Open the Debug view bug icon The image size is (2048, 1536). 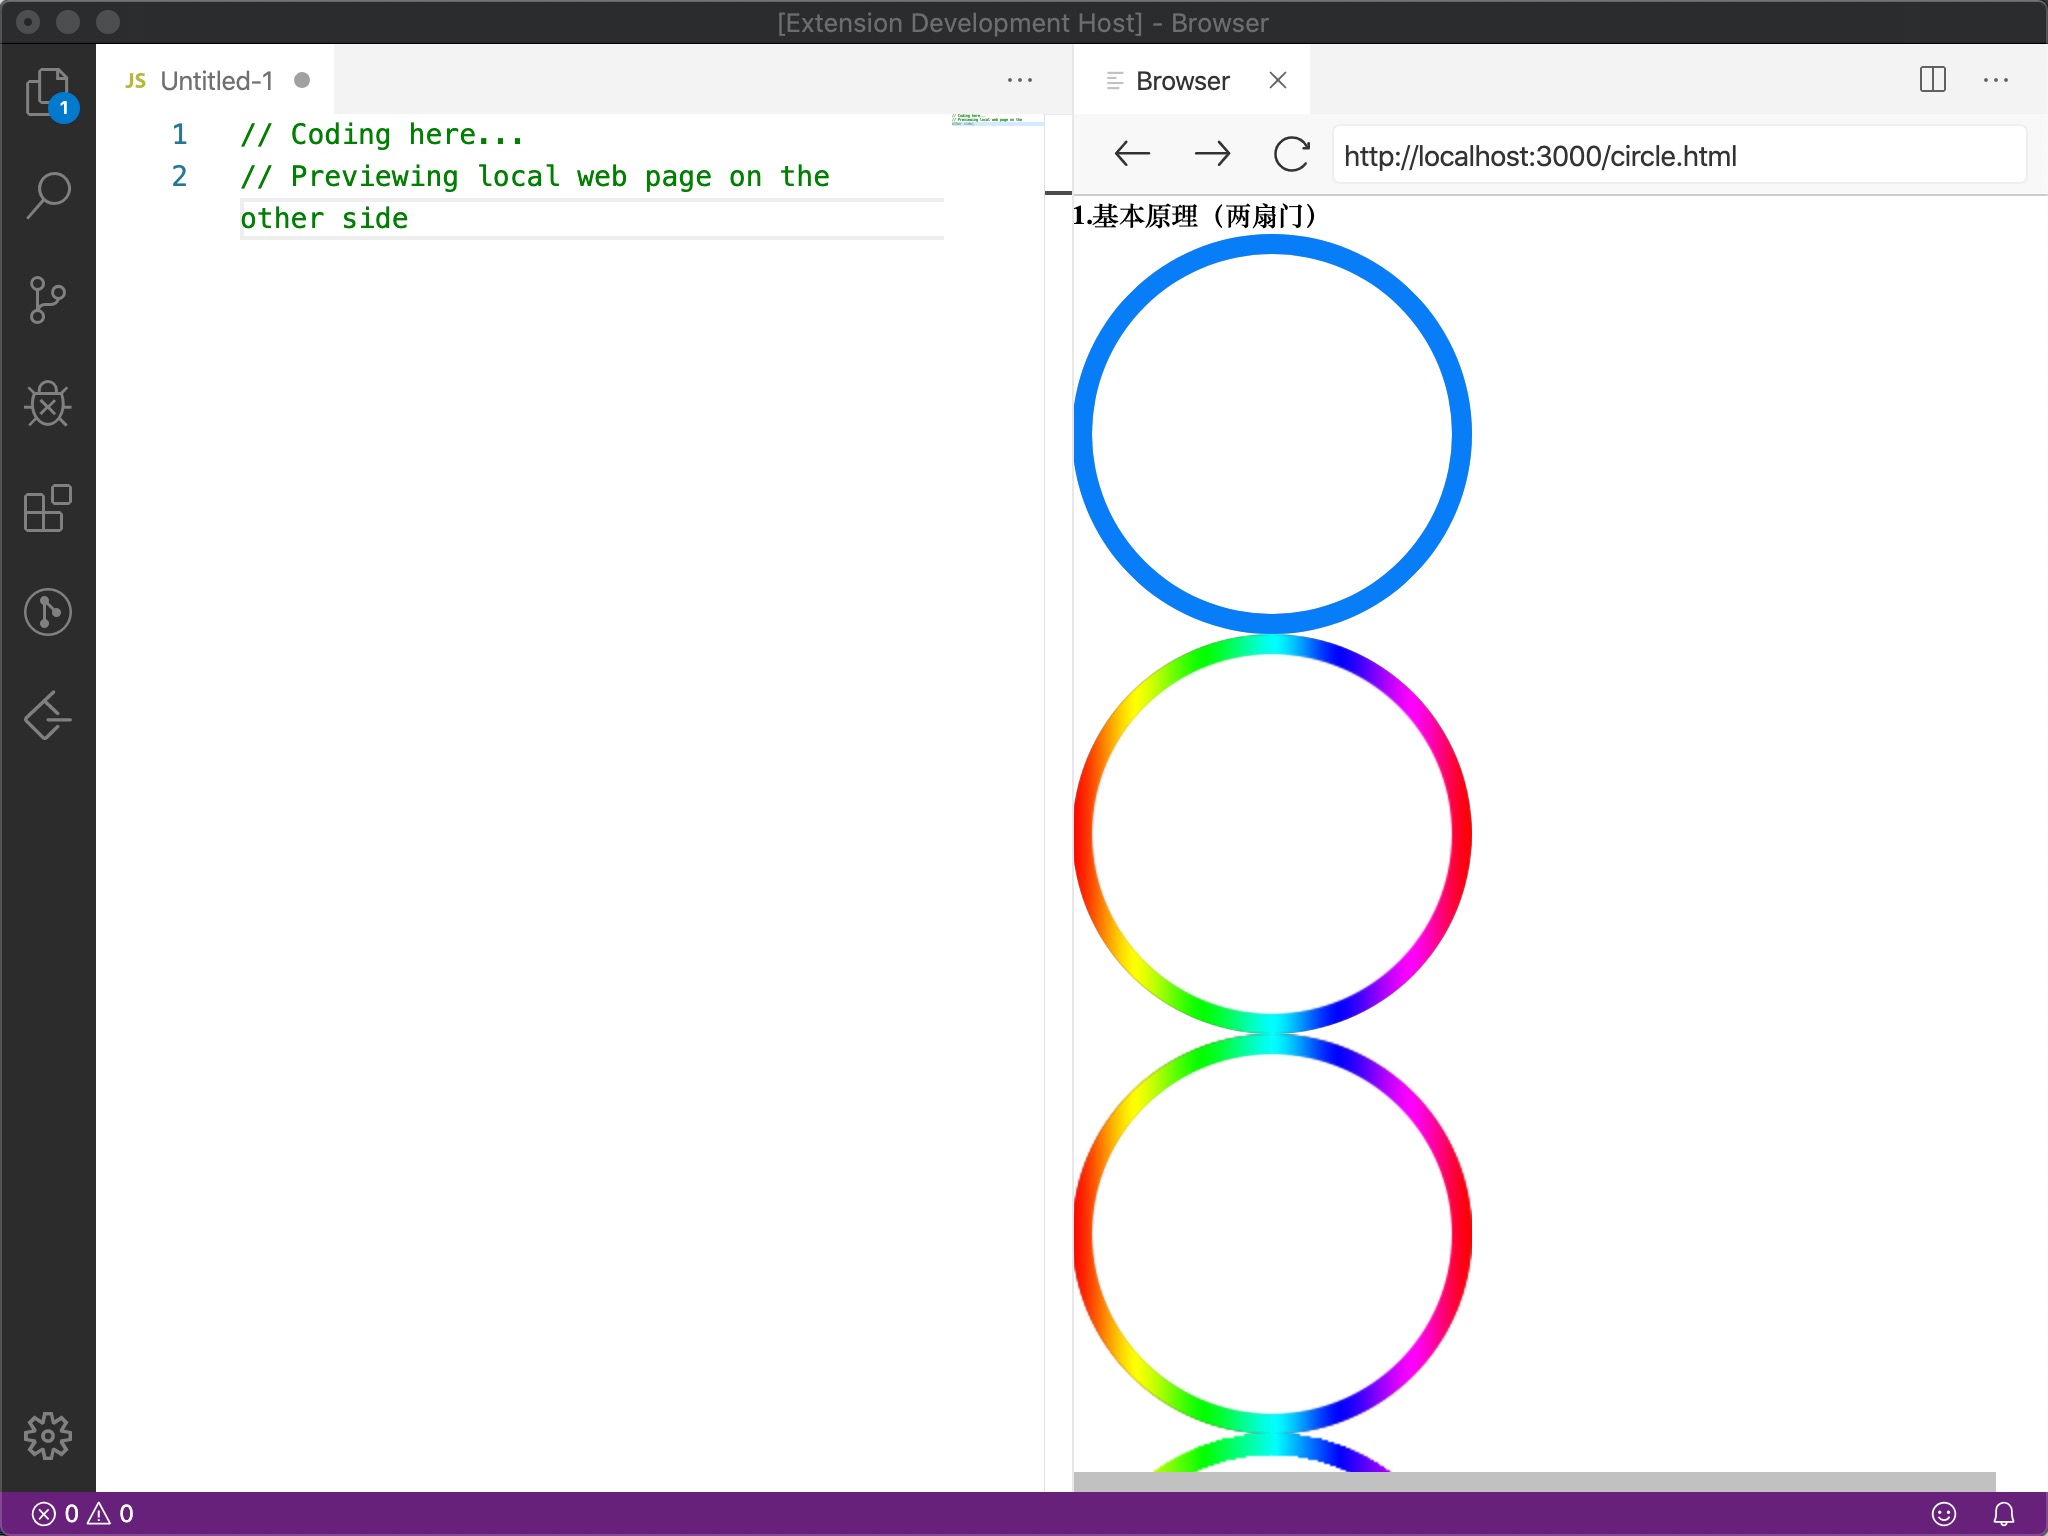(x=47, y=404)
